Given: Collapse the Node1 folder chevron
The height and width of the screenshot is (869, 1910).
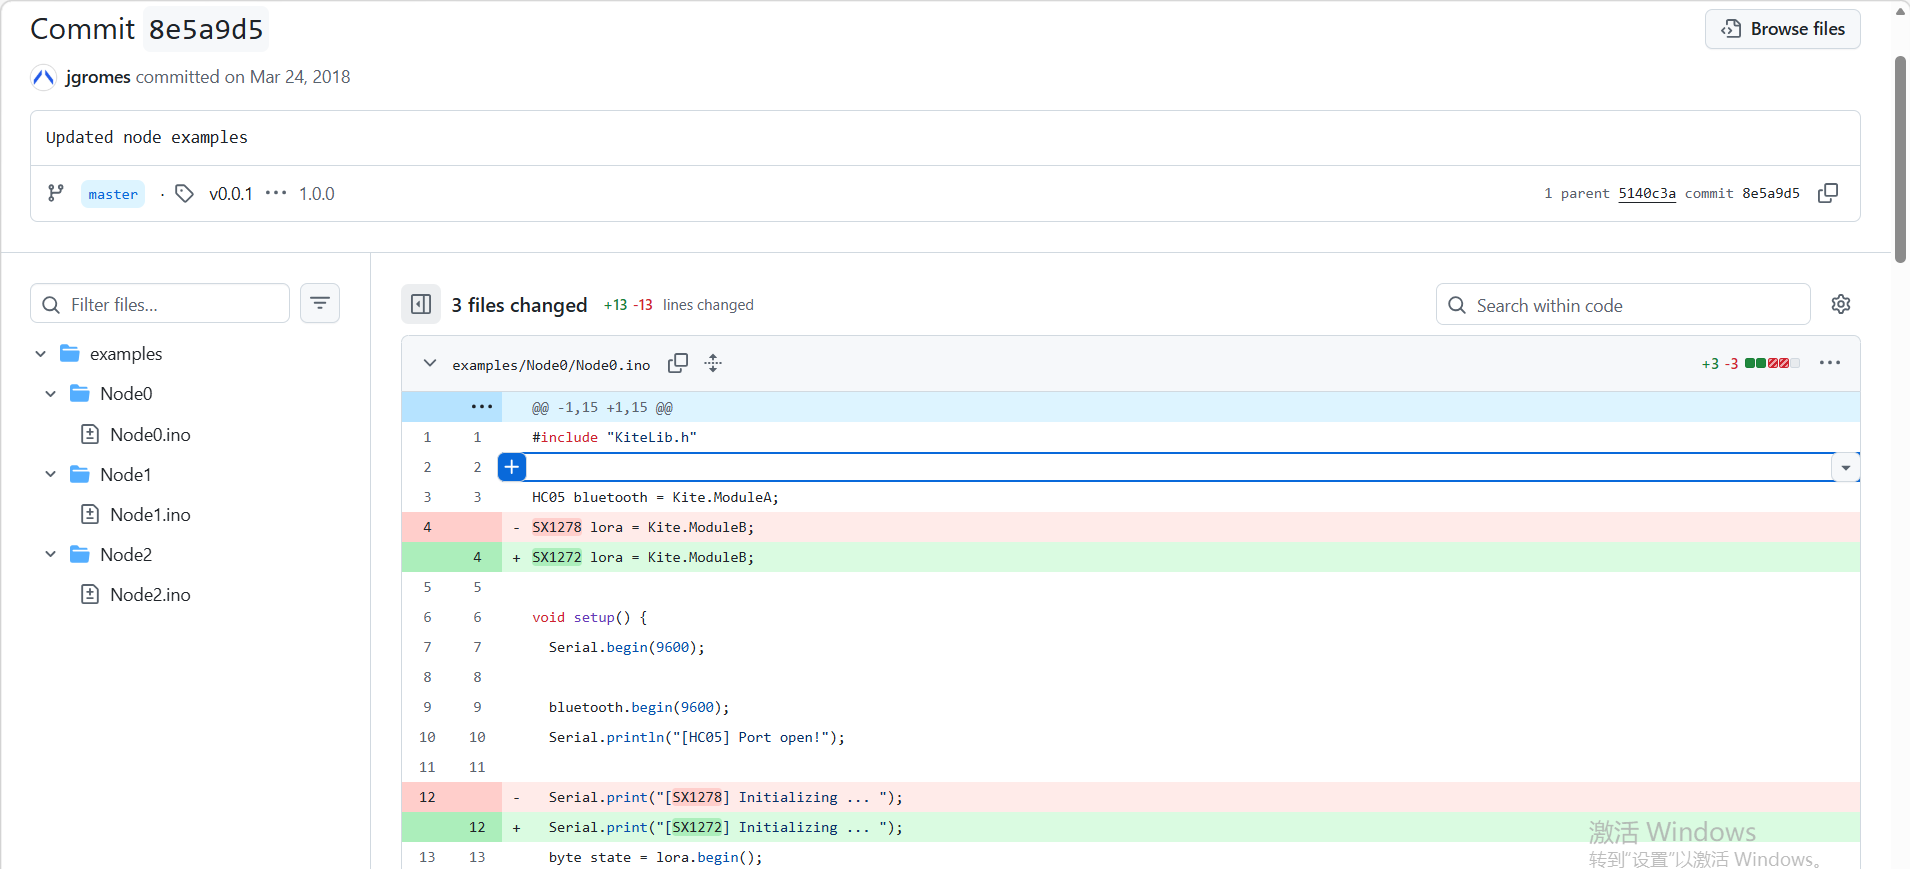Looking at the screenshot, I should pos(50,474).
